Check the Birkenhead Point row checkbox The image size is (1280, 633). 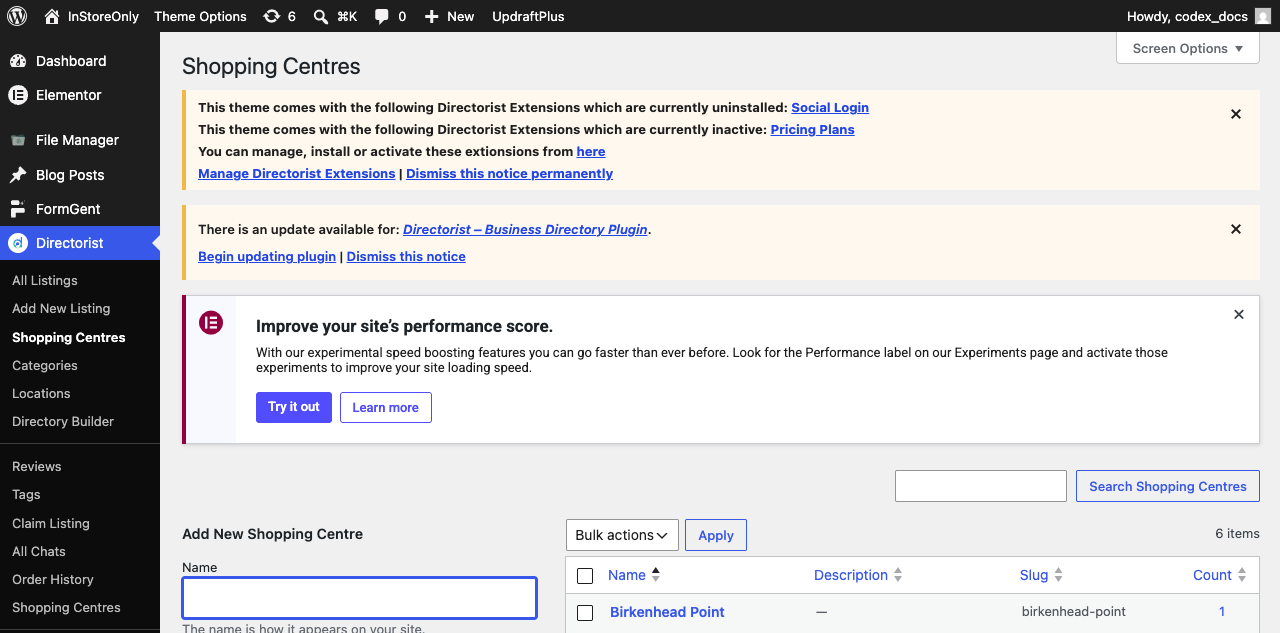click(x=586, y=613)
